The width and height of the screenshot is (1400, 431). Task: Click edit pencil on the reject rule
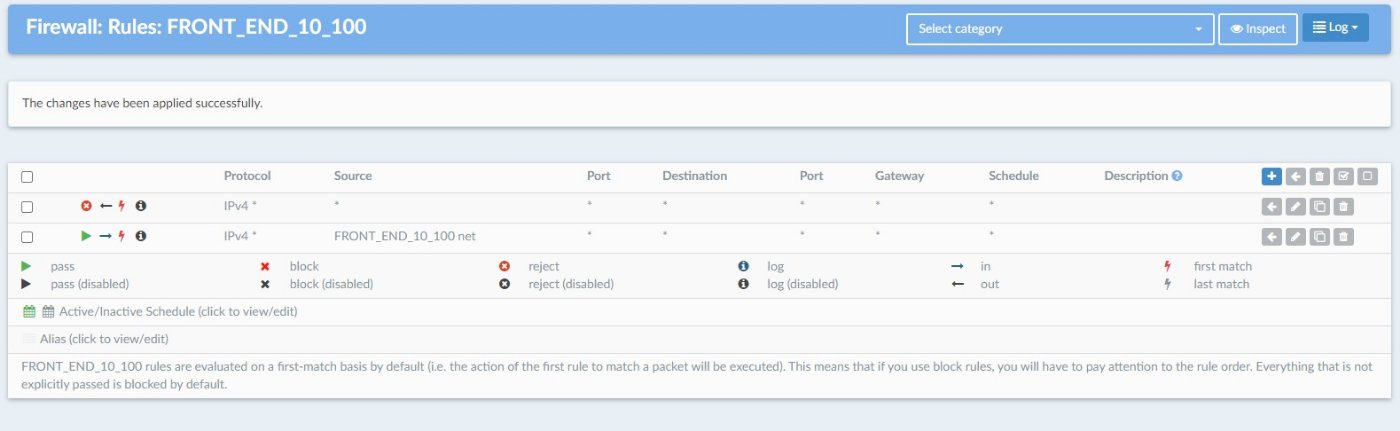click(1295, 207)
